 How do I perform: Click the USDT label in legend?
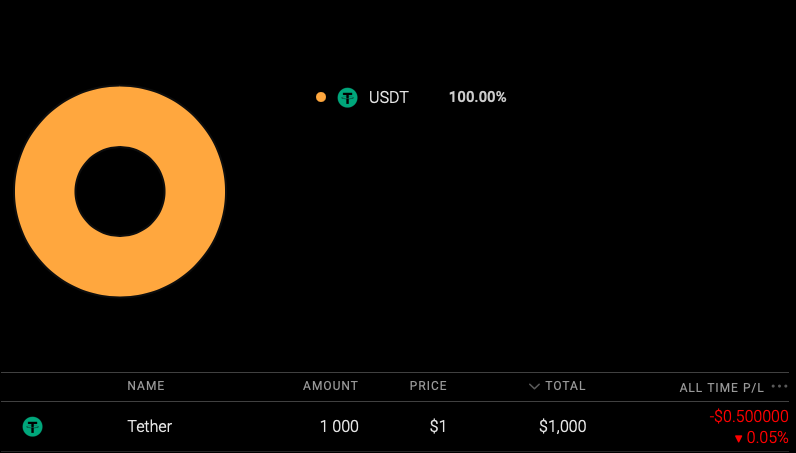(388, 98)
